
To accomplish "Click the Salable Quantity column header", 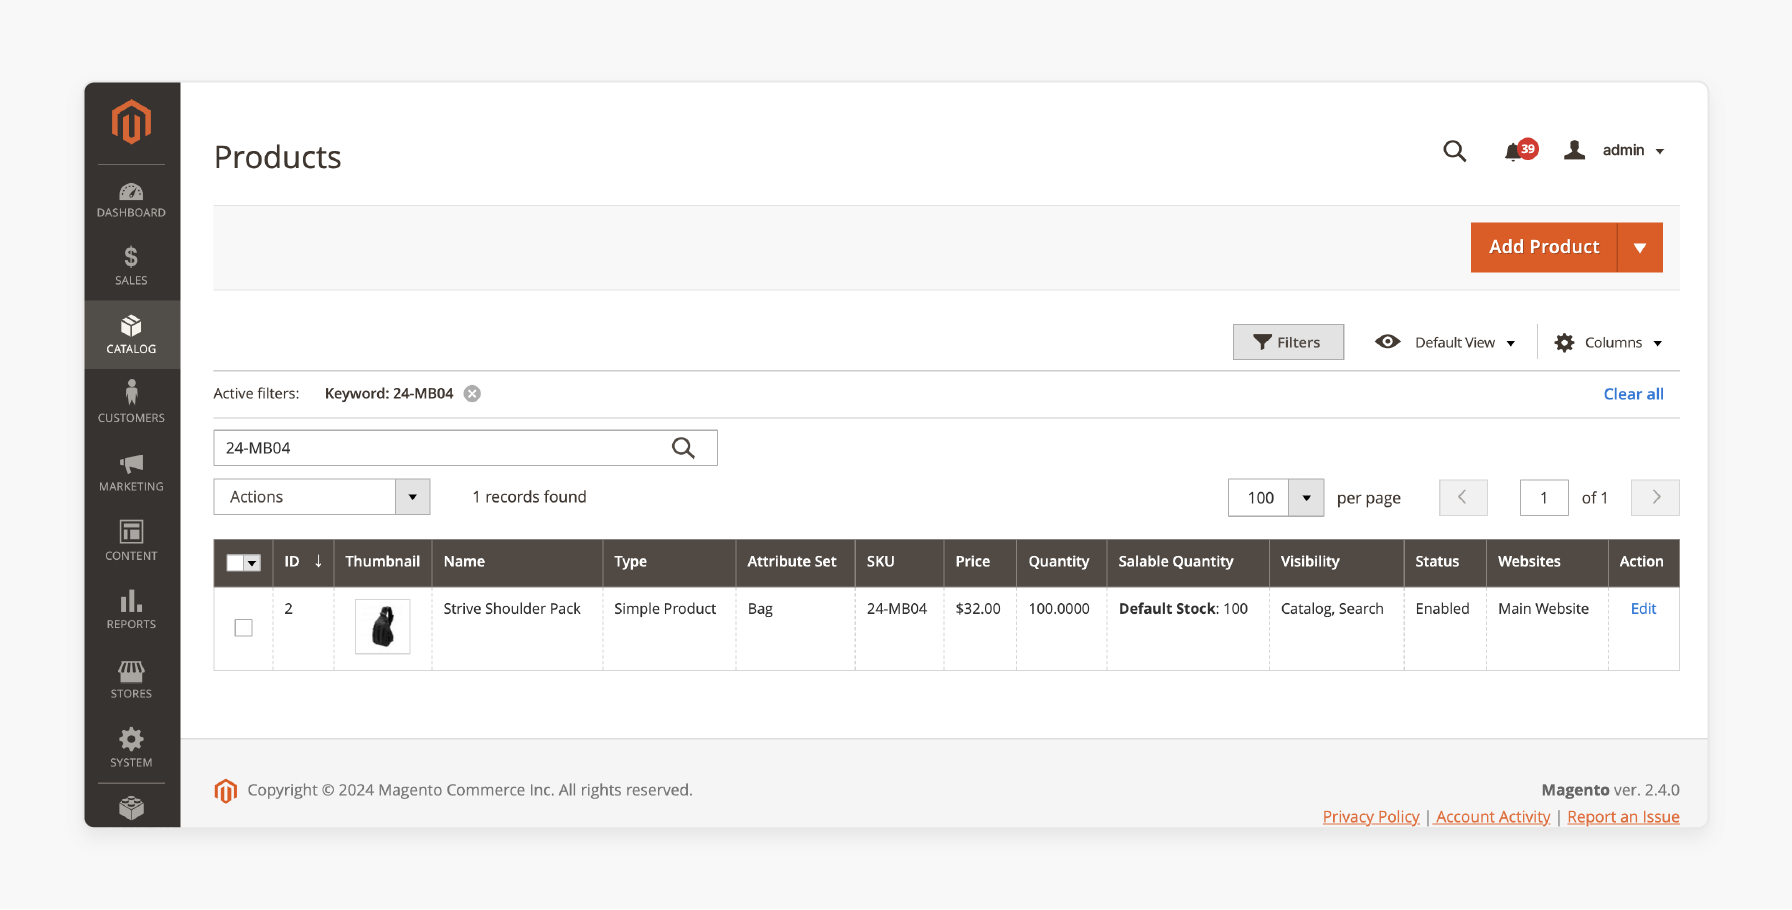I will pyautogui.click(x=1188, y=562).
